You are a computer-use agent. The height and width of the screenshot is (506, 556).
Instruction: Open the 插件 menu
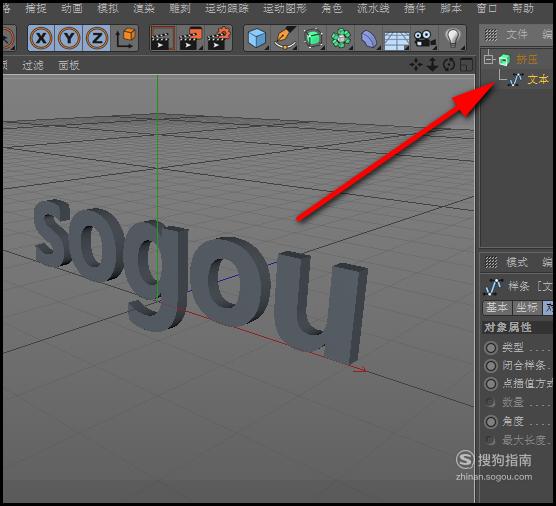click(415, 8)
